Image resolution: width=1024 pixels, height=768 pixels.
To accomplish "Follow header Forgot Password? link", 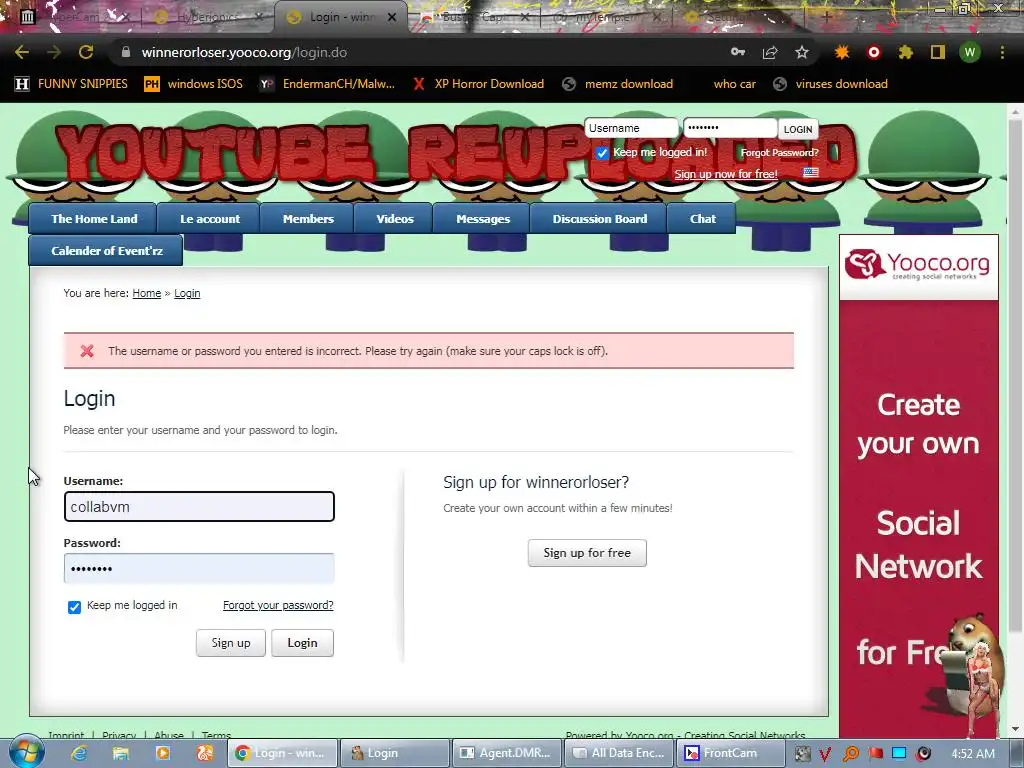I will click(779, 152).
